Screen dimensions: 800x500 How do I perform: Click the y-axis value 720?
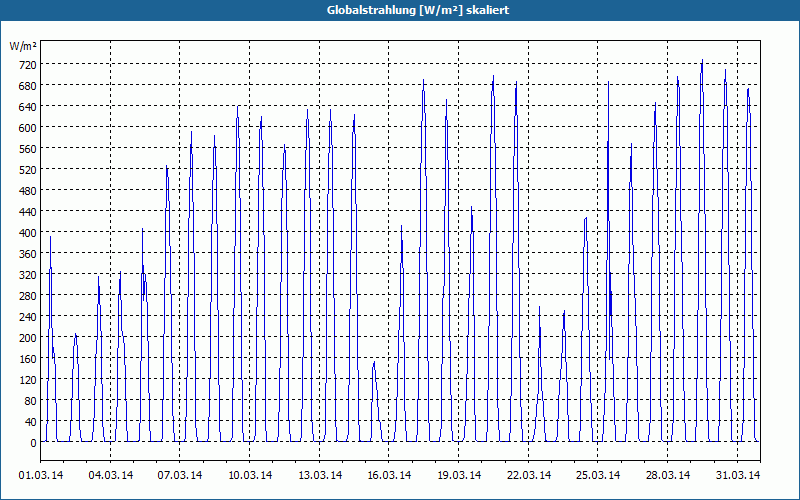[x=28, y=65]
